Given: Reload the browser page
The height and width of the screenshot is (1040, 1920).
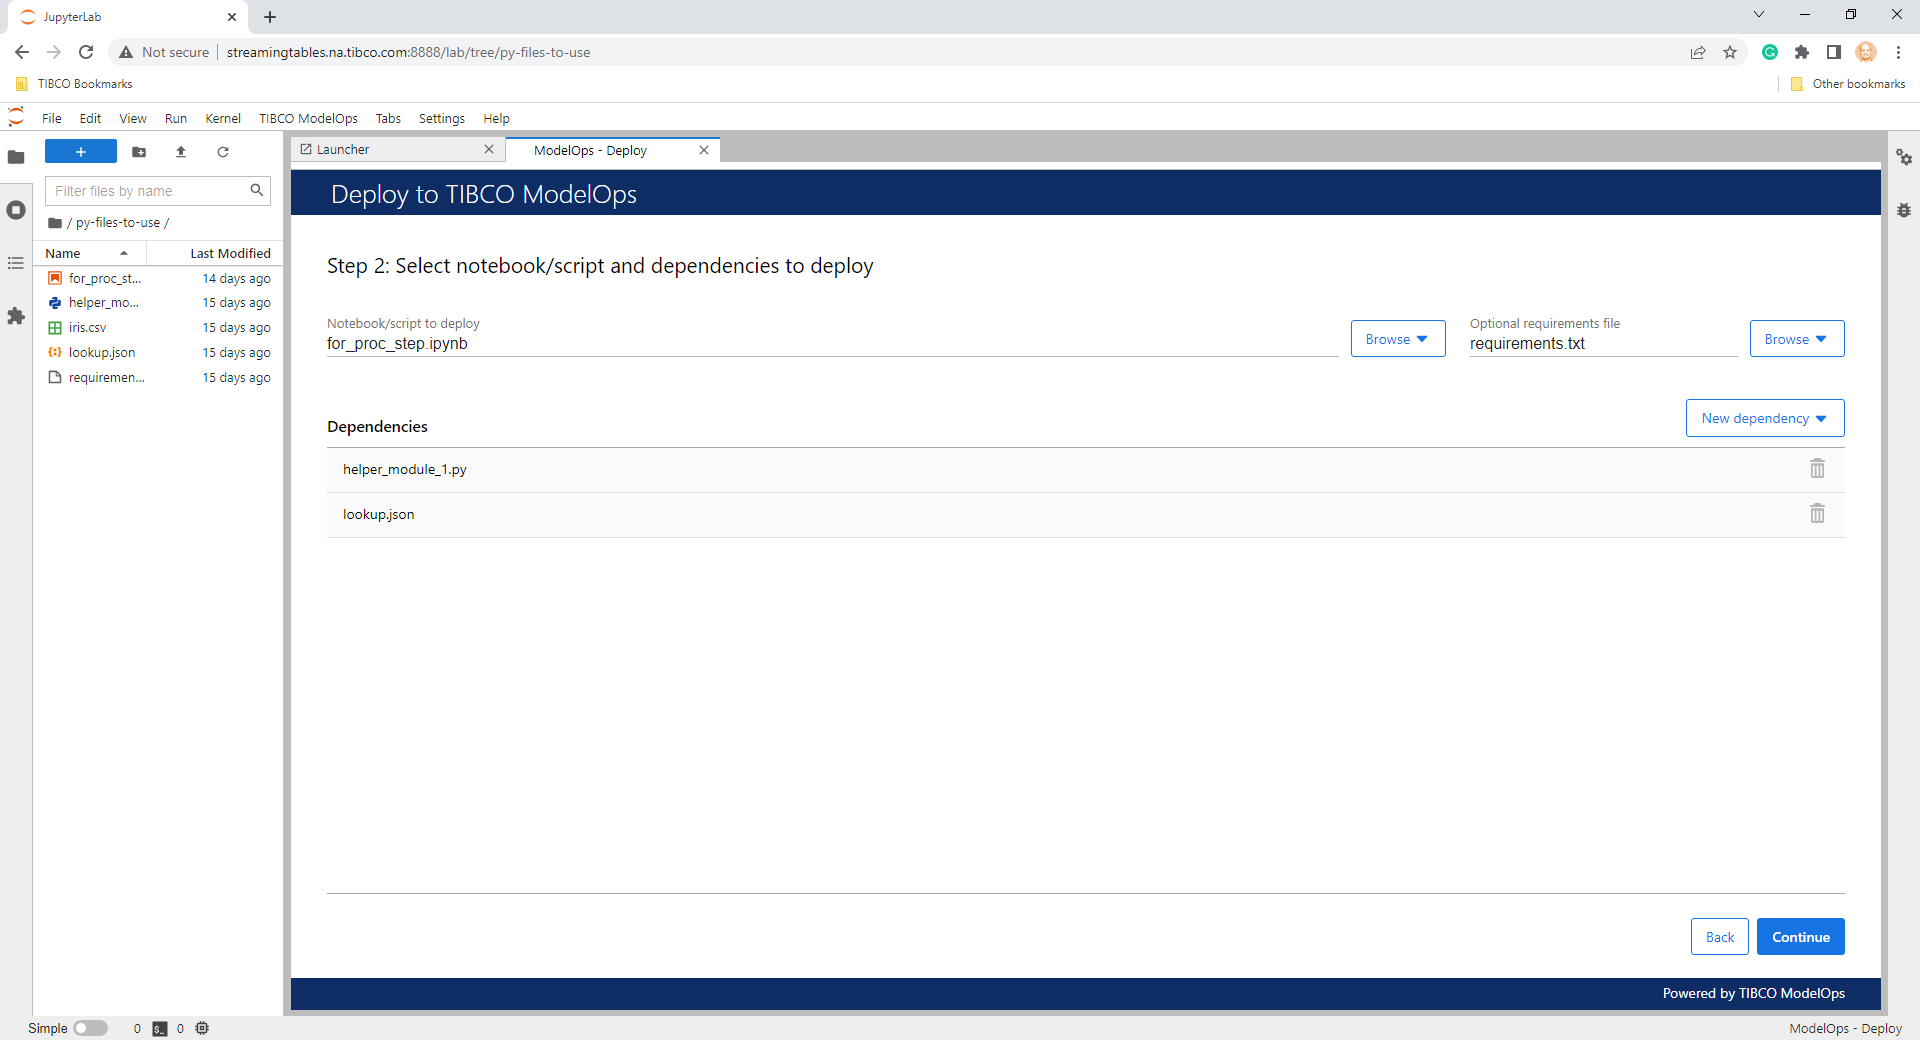Looking at the screenshot, I should pyautogui.click(x=86, y=52).
